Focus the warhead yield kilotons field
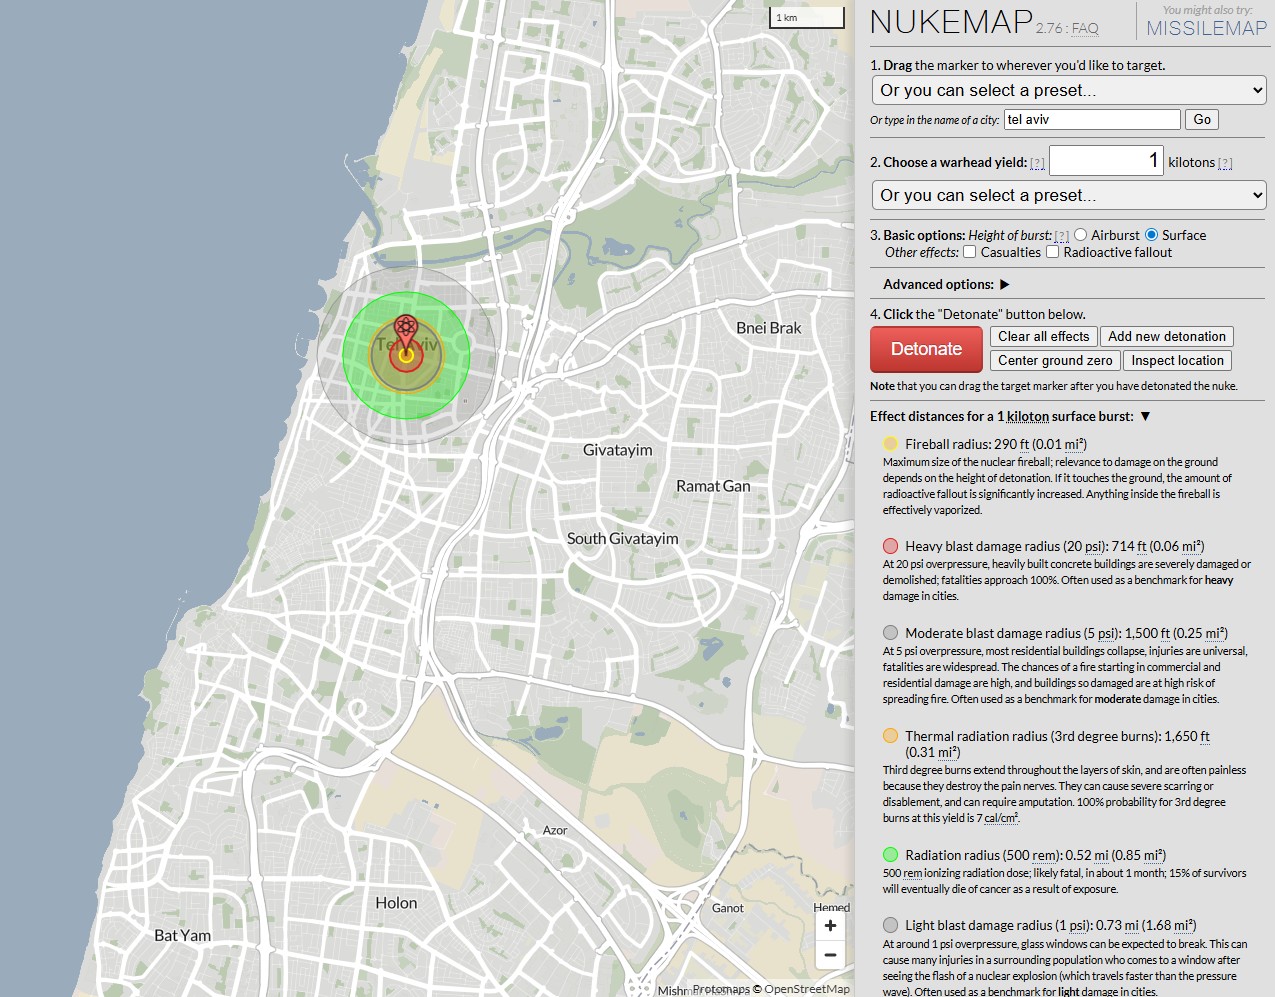1275x997 pixels. [x=1106, y=161]
